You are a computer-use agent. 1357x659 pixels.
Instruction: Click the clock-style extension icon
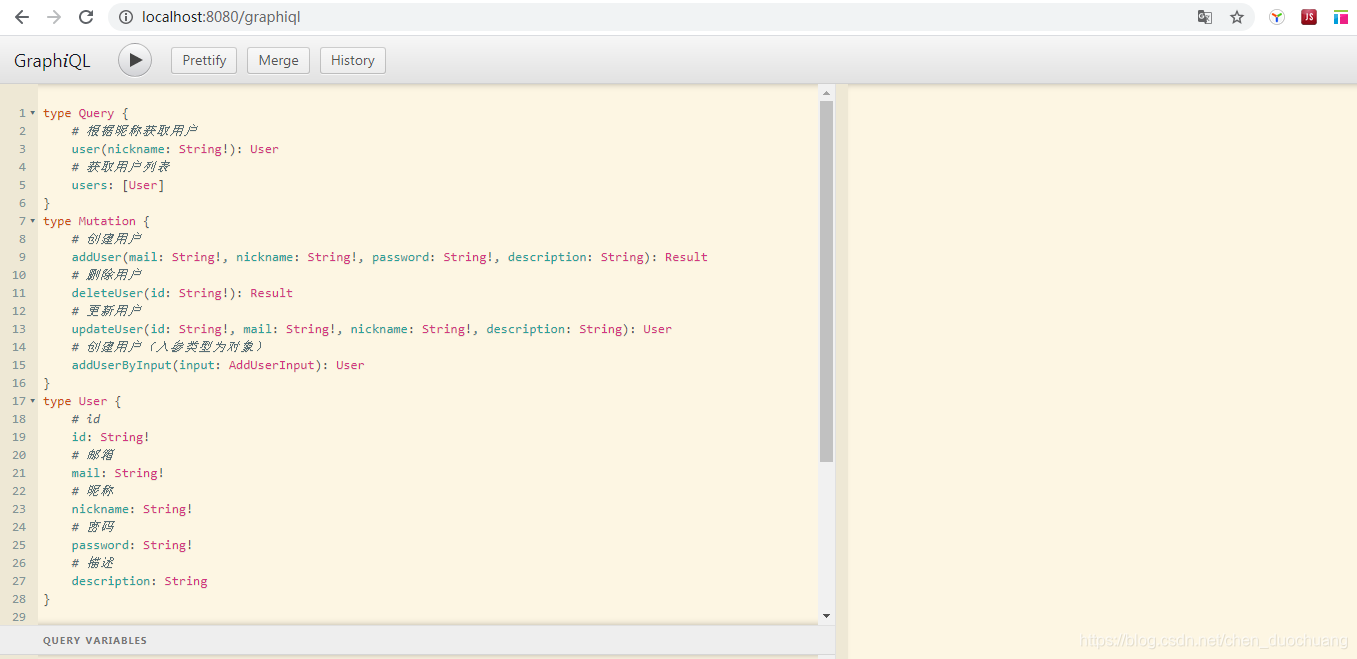click(x=1276, y=17)
